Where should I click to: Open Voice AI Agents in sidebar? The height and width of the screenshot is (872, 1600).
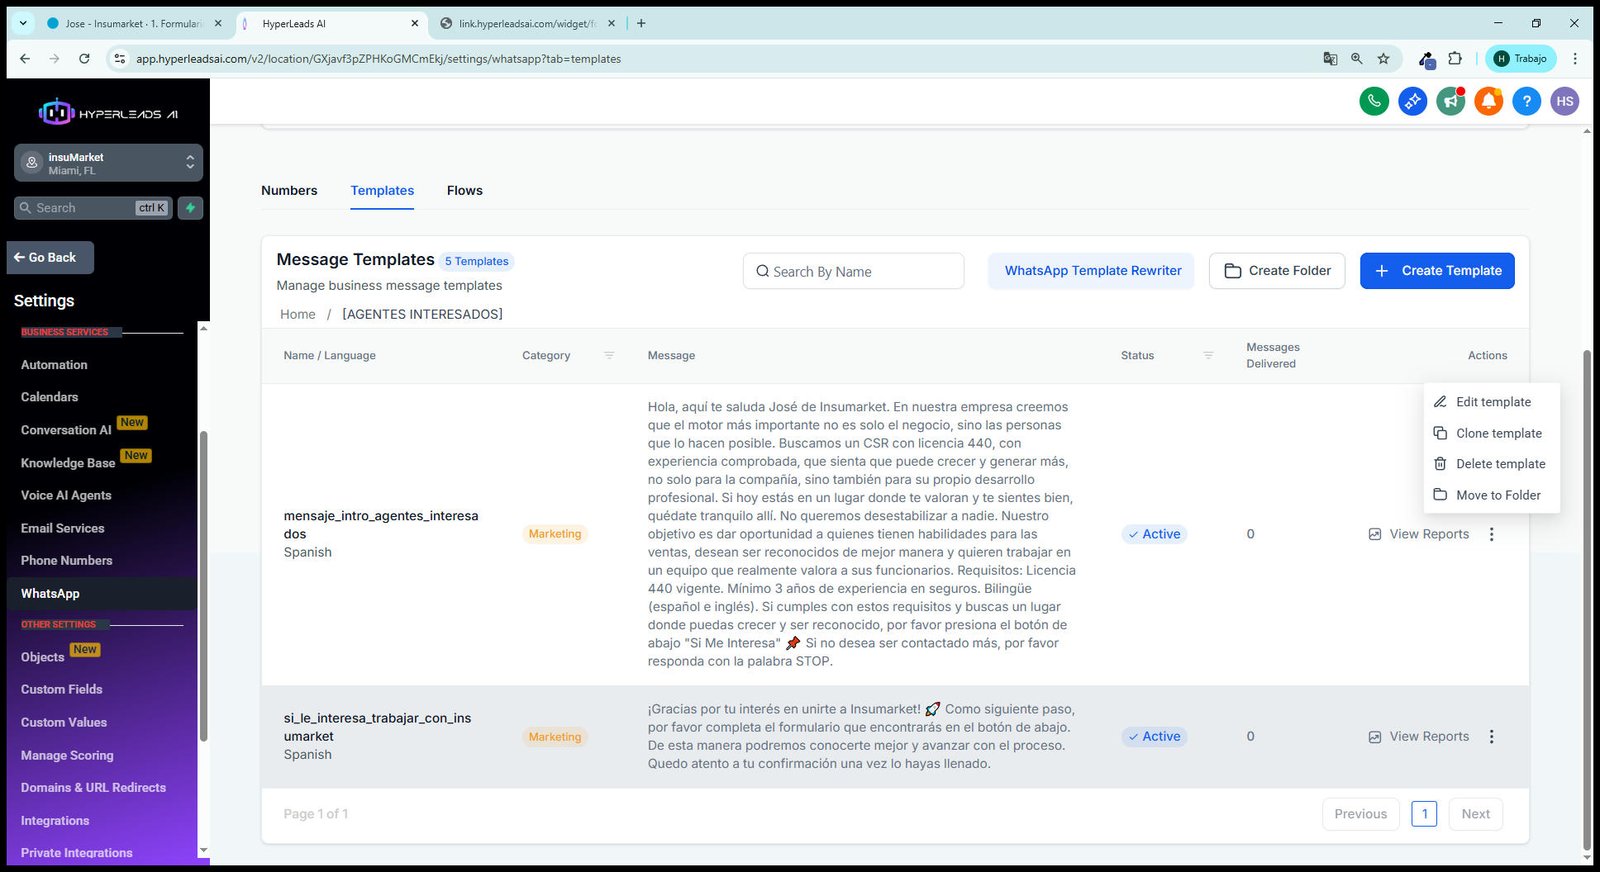(x=66, y=496)
